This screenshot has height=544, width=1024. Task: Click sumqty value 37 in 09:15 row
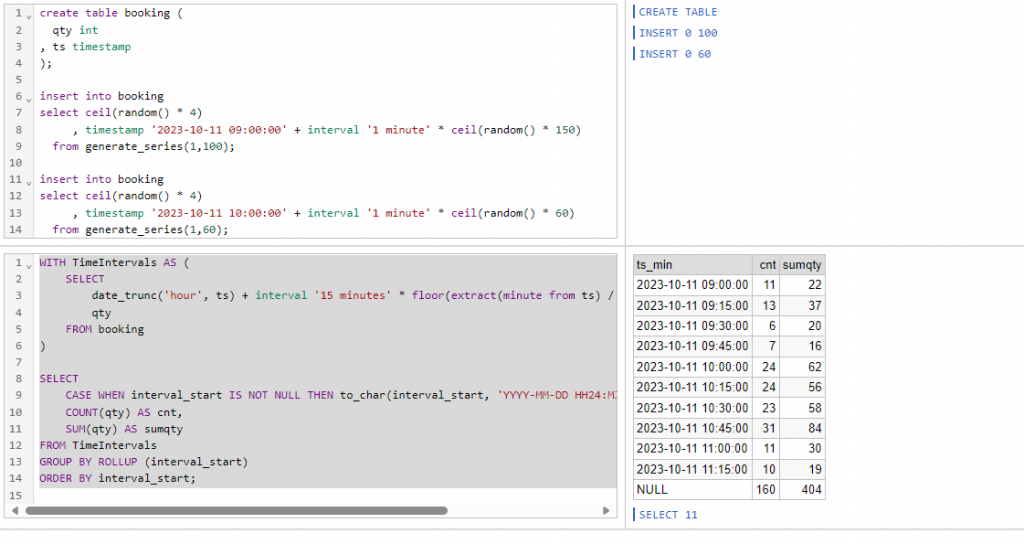[802, 306]
